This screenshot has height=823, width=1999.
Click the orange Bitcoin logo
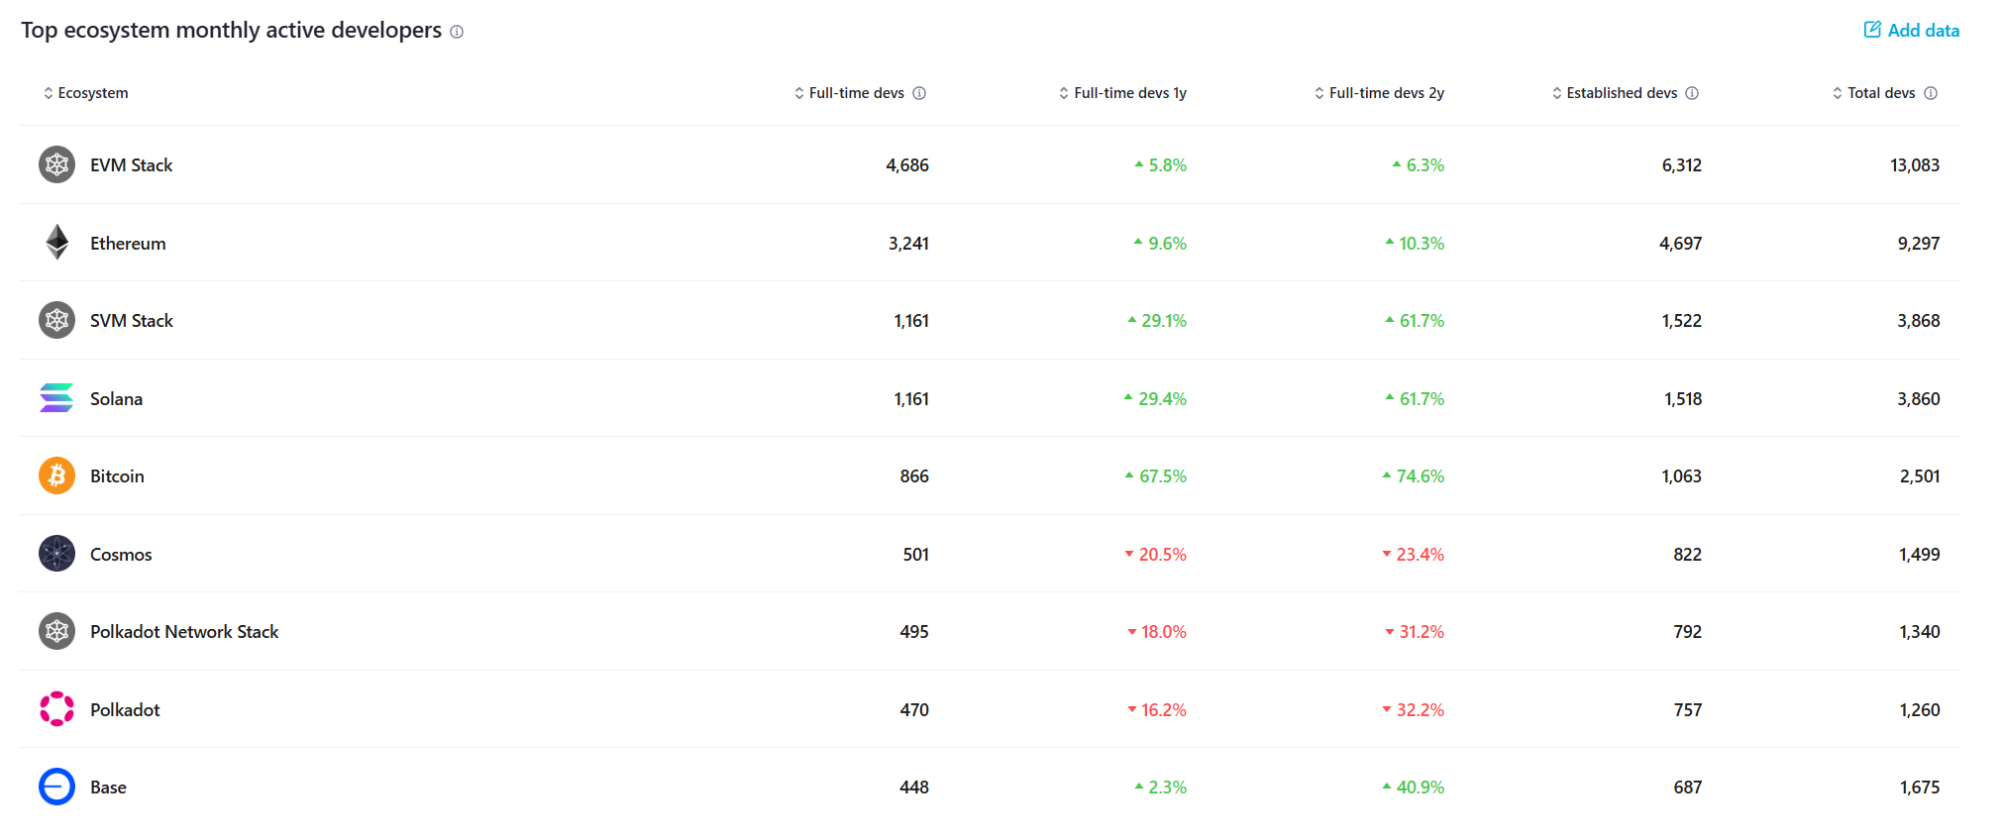[x=57, y=476]
